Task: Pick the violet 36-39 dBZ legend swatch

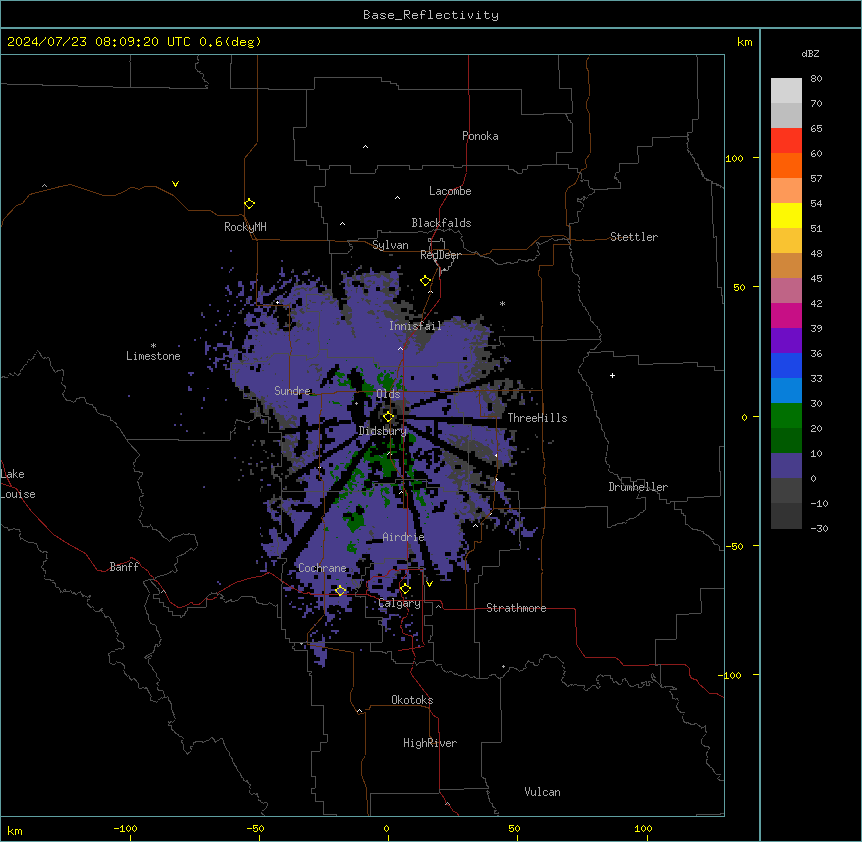Action: click(786, 341)
